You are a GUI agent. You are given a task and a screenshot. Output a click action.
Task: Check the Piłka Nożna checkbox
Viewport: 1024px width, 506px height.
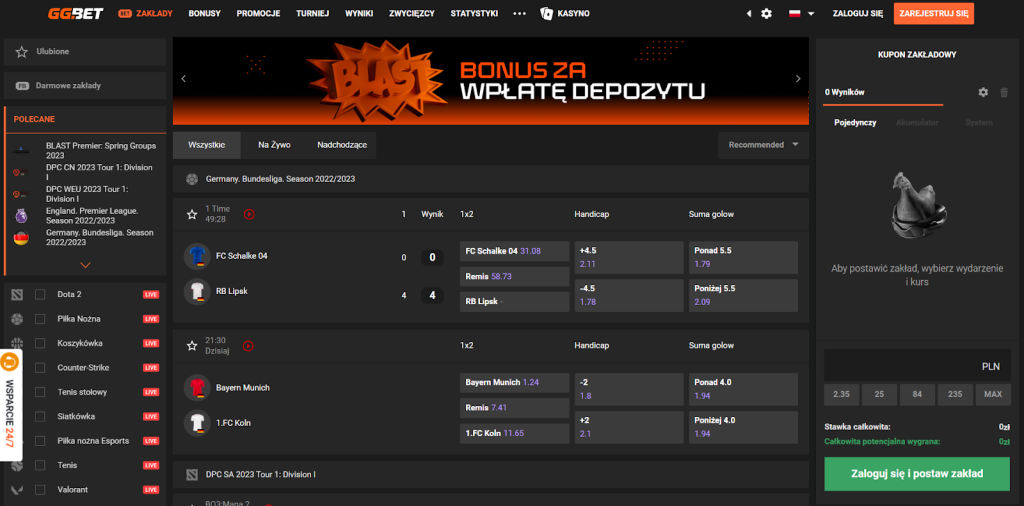tap(40, 319)
